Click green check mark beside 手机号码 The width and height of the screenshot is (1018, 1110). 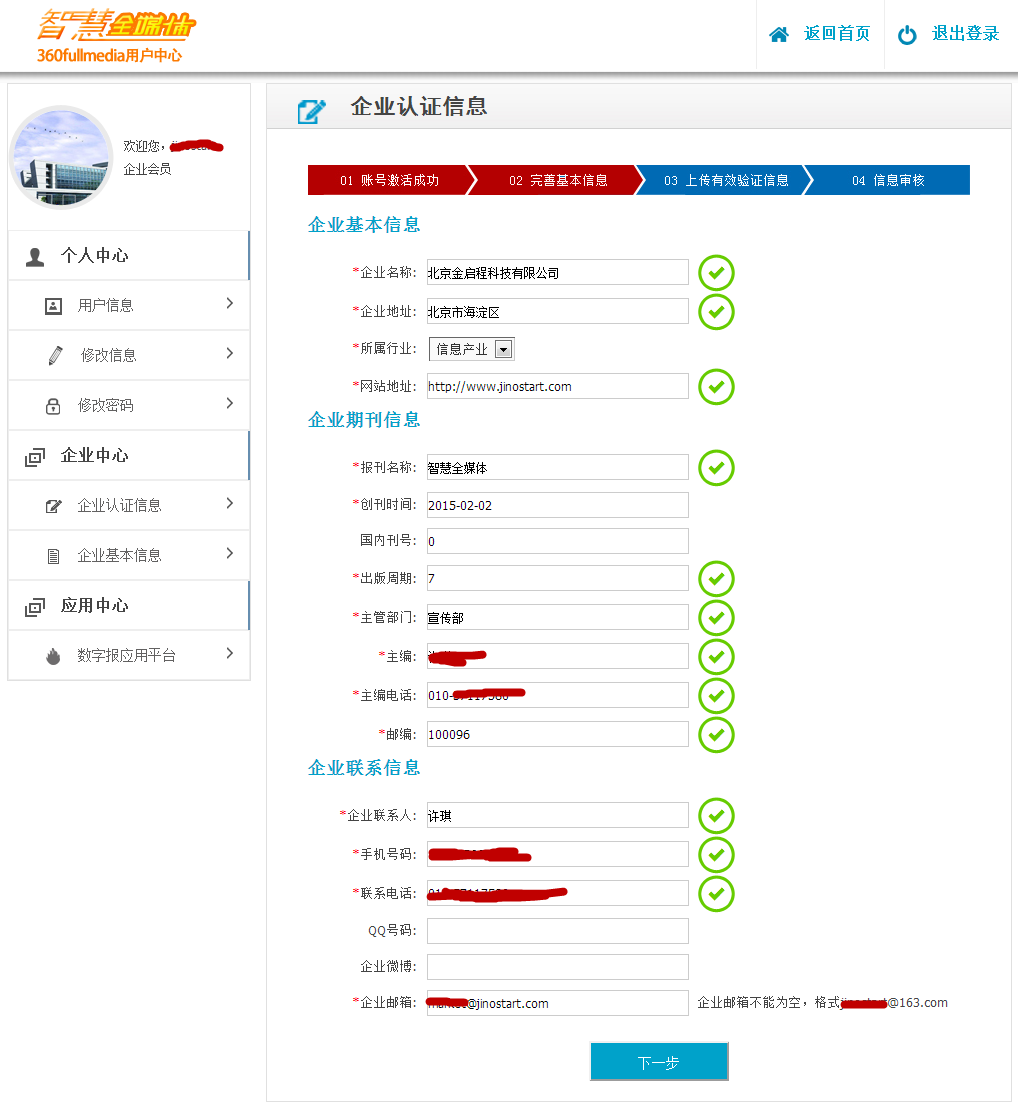click(x=716, y=855)
